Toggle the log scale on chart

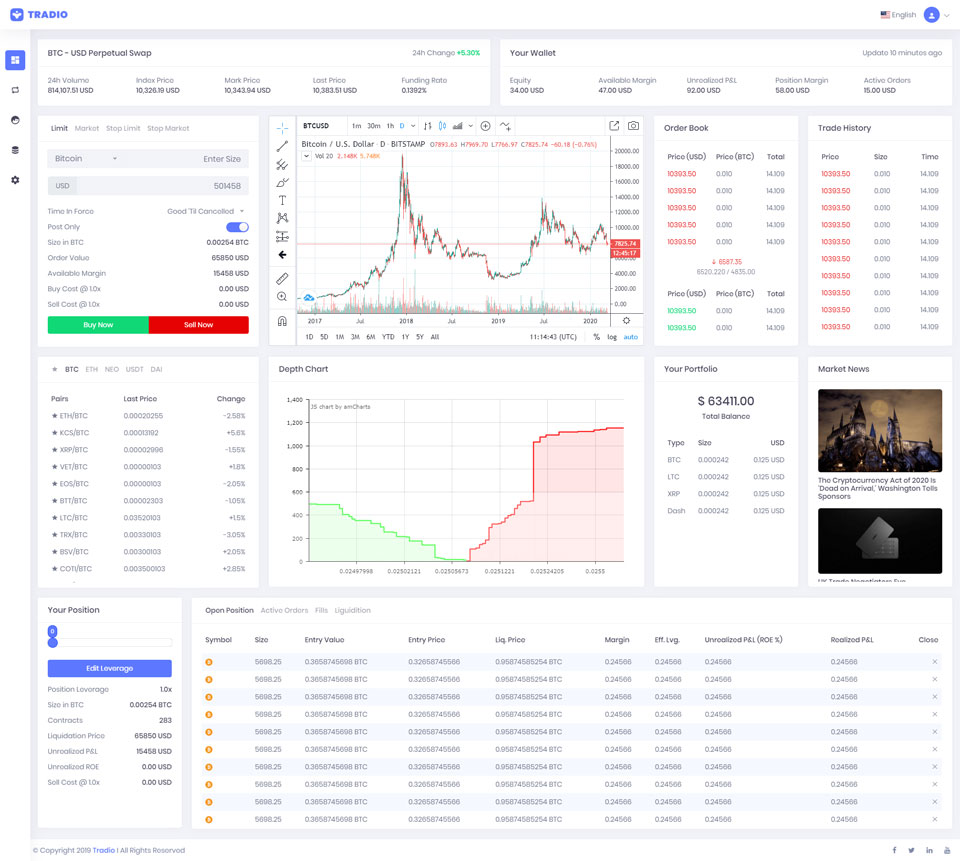612,337
